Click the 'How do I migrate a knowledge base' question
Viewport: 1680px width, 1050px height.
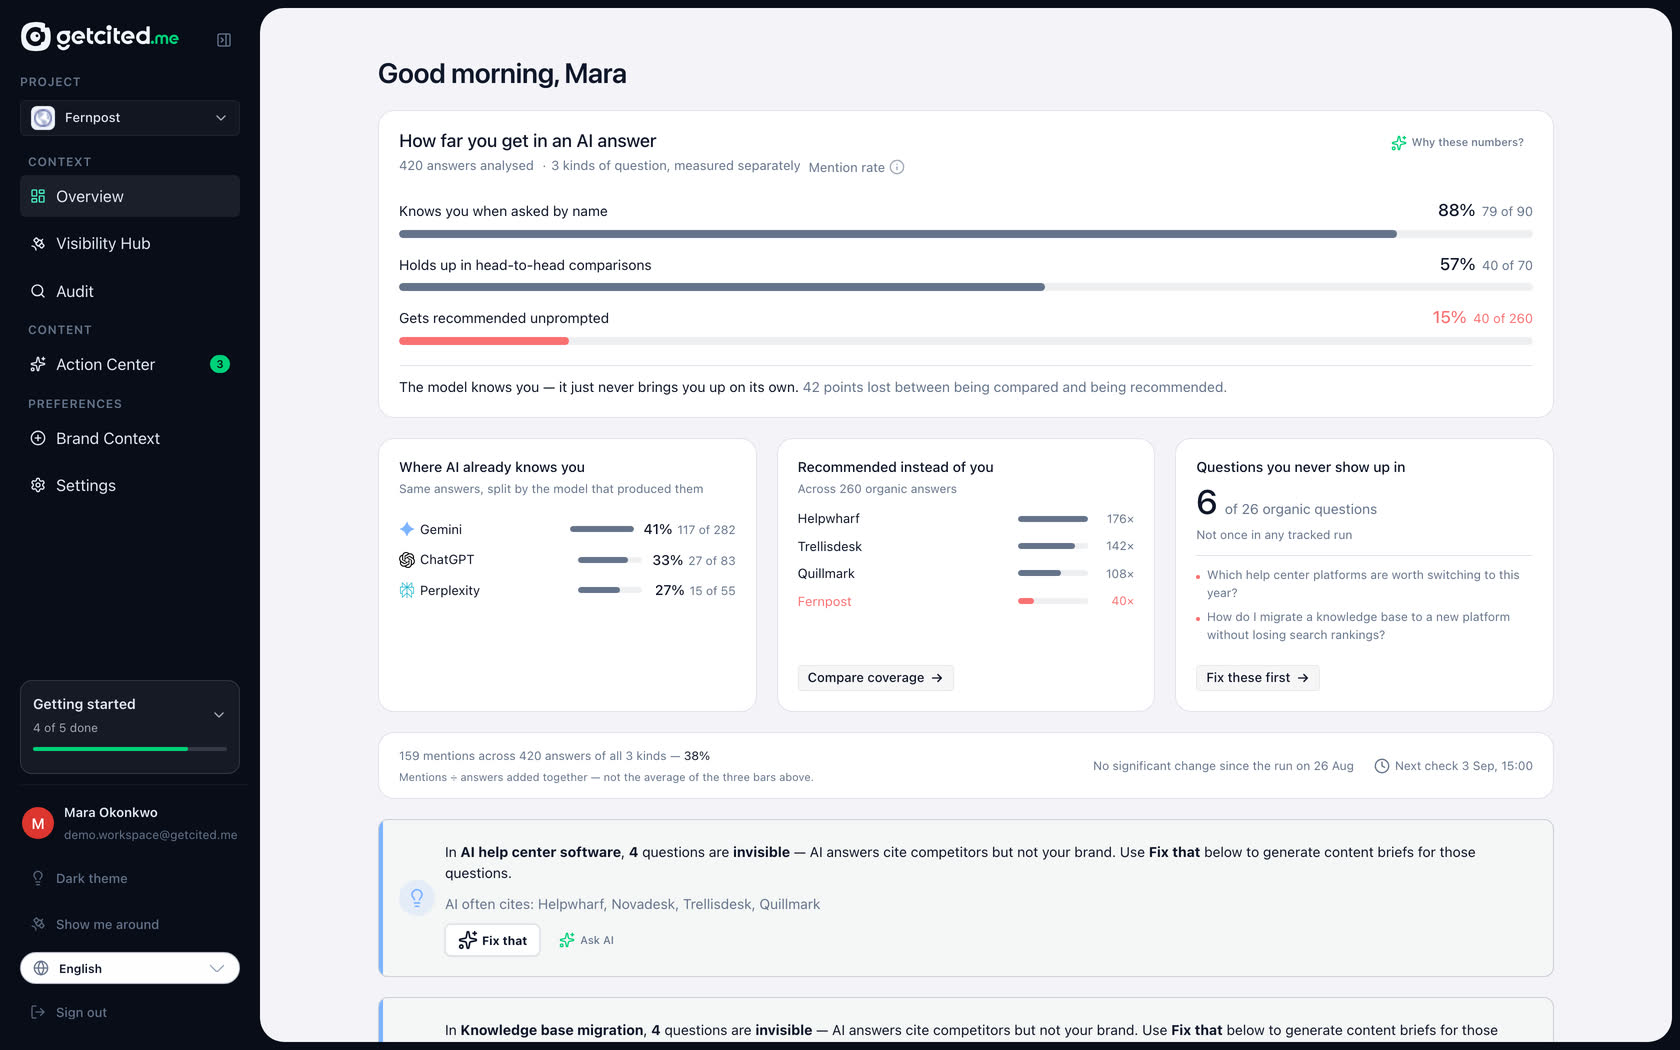pos(1358,626)
